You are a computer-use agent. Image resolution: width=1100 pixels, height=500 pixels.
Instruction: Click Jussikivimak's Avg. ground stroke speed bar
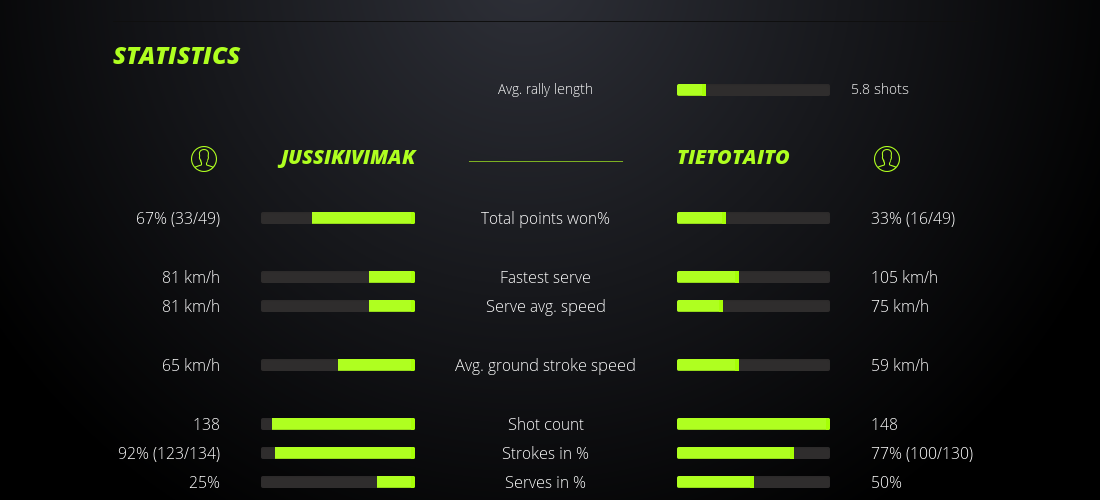click(x=338, y=365)
